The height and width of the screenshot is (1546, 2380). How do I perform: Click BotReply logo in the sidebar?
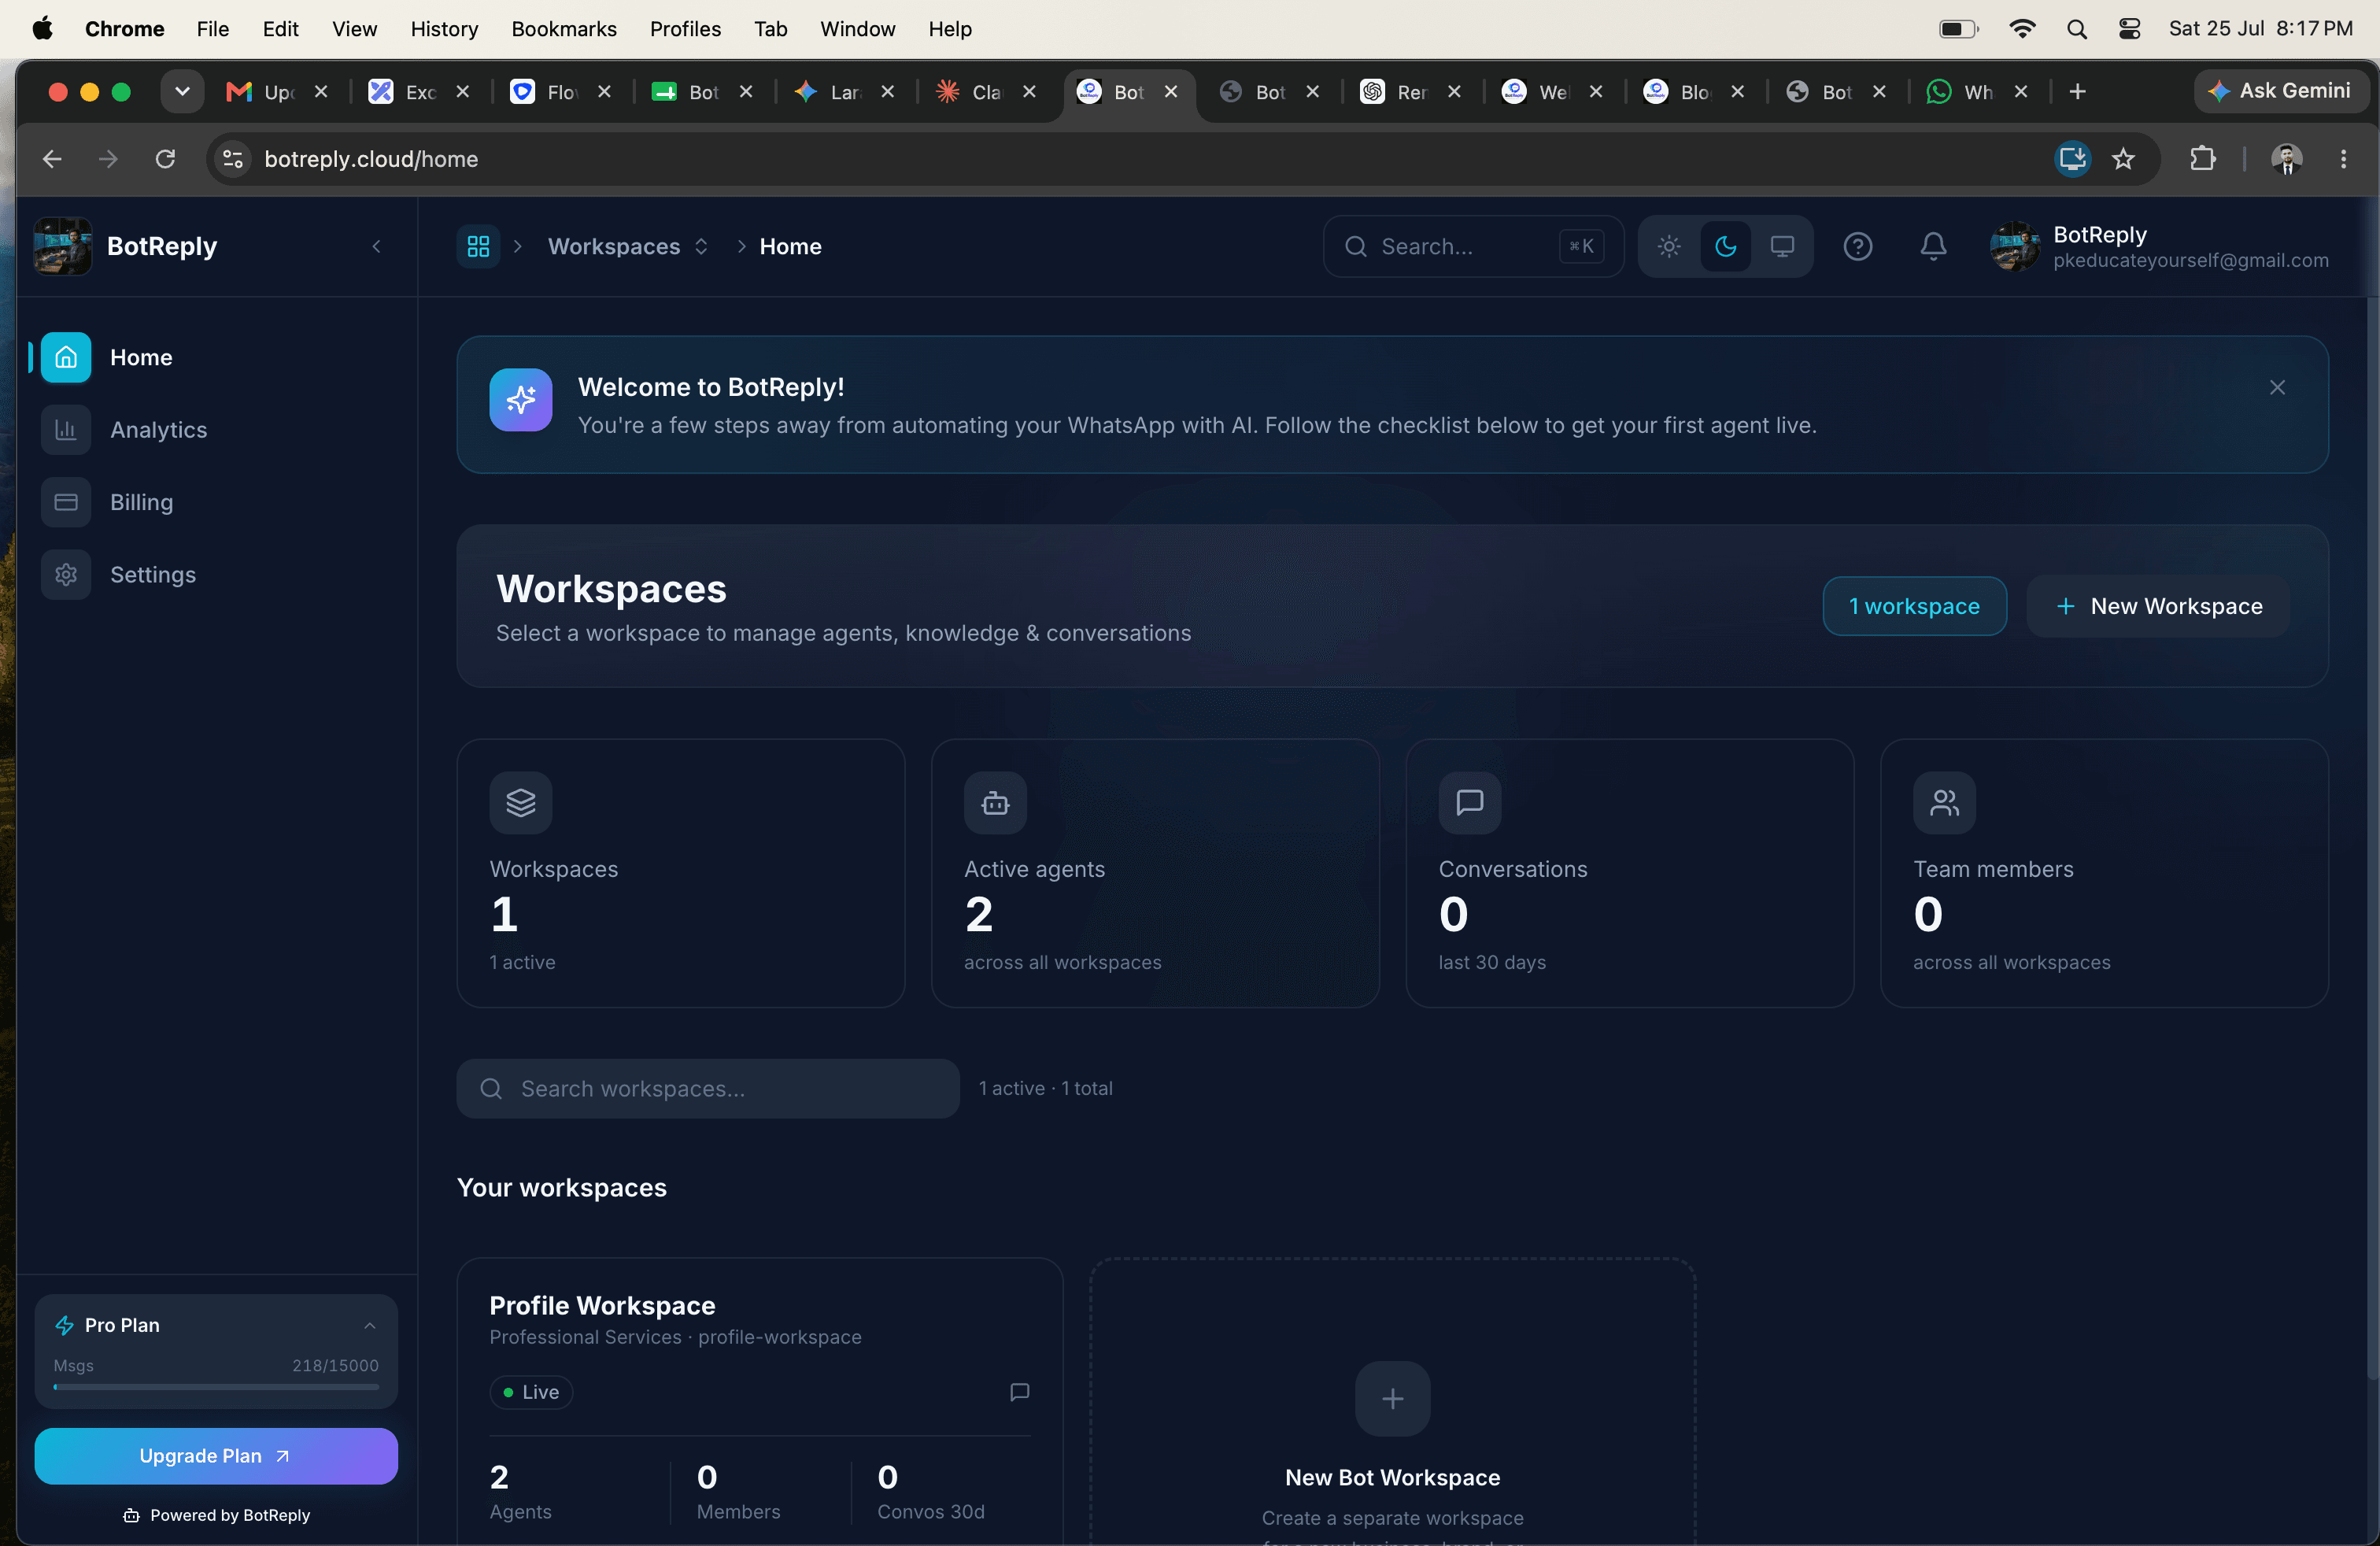(62, 246)
